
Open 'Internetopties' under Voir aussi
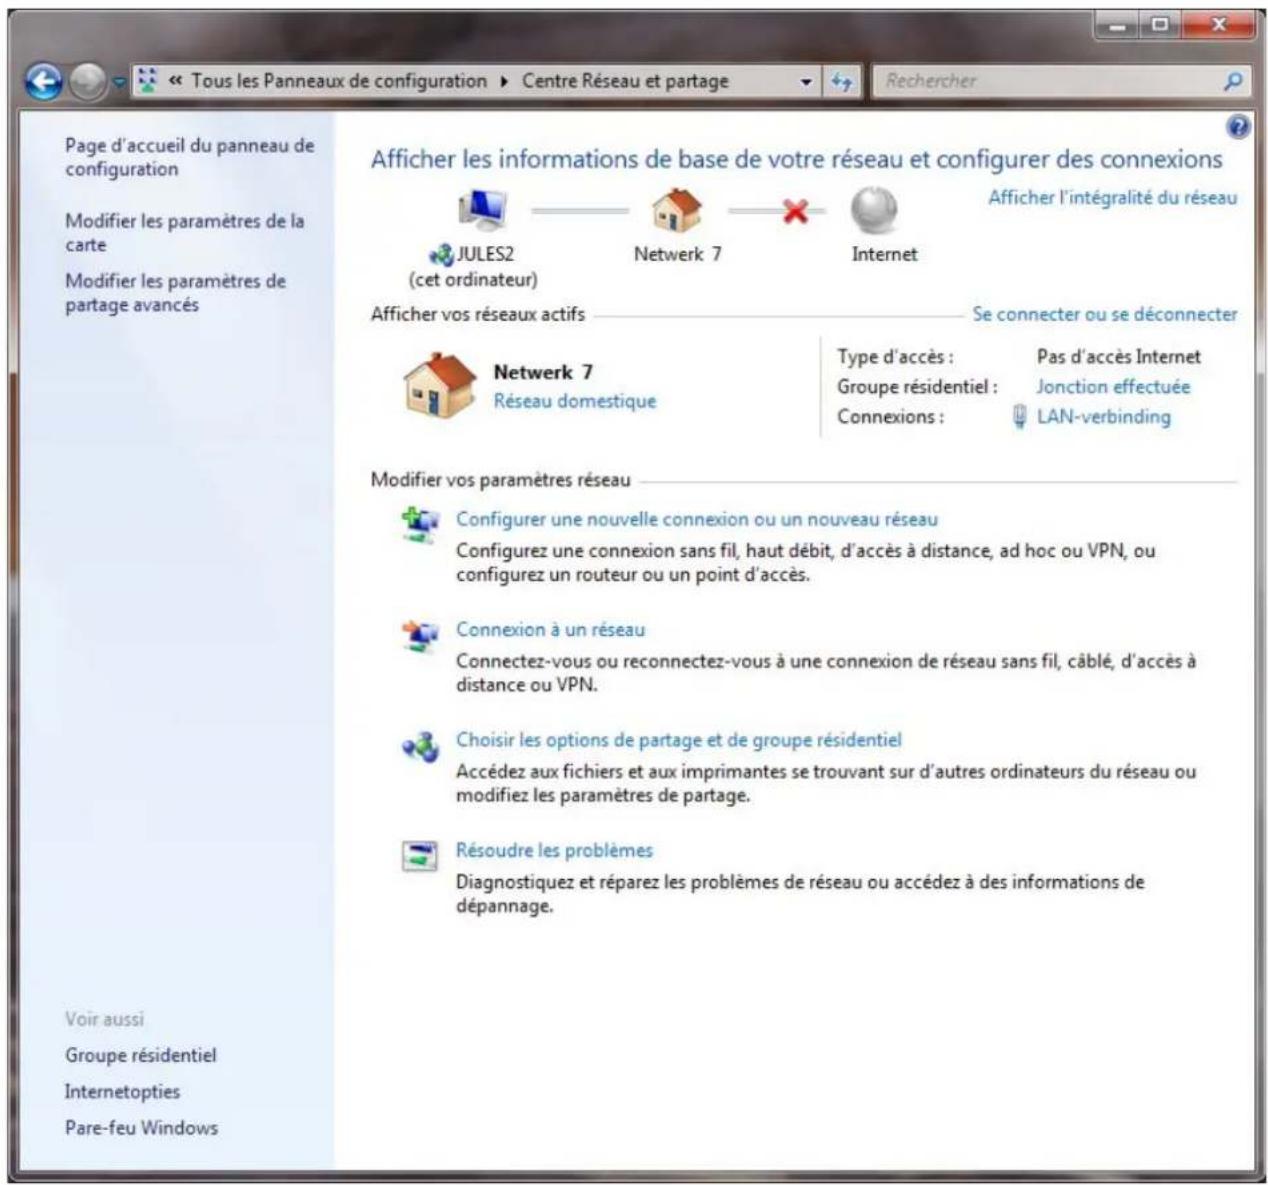pos(122,1091)
